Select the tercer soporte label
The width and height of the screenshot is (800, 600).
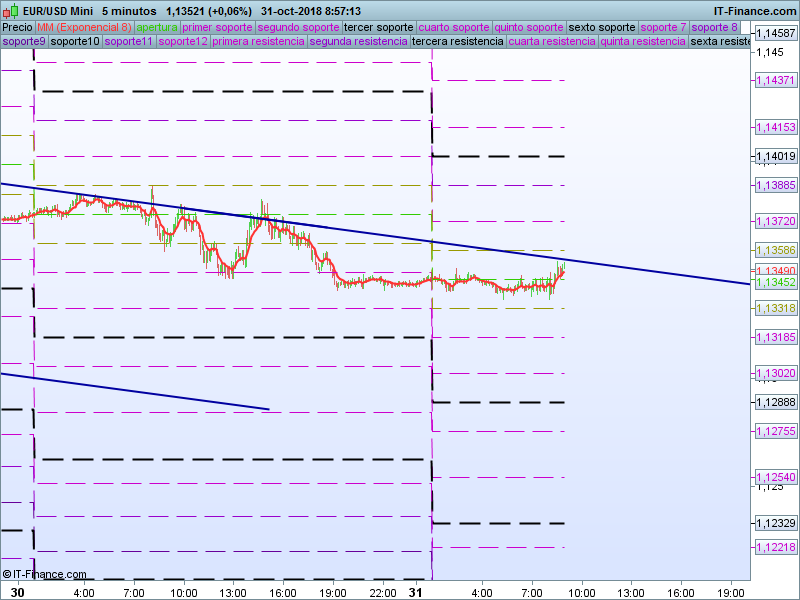pos(378,27)
